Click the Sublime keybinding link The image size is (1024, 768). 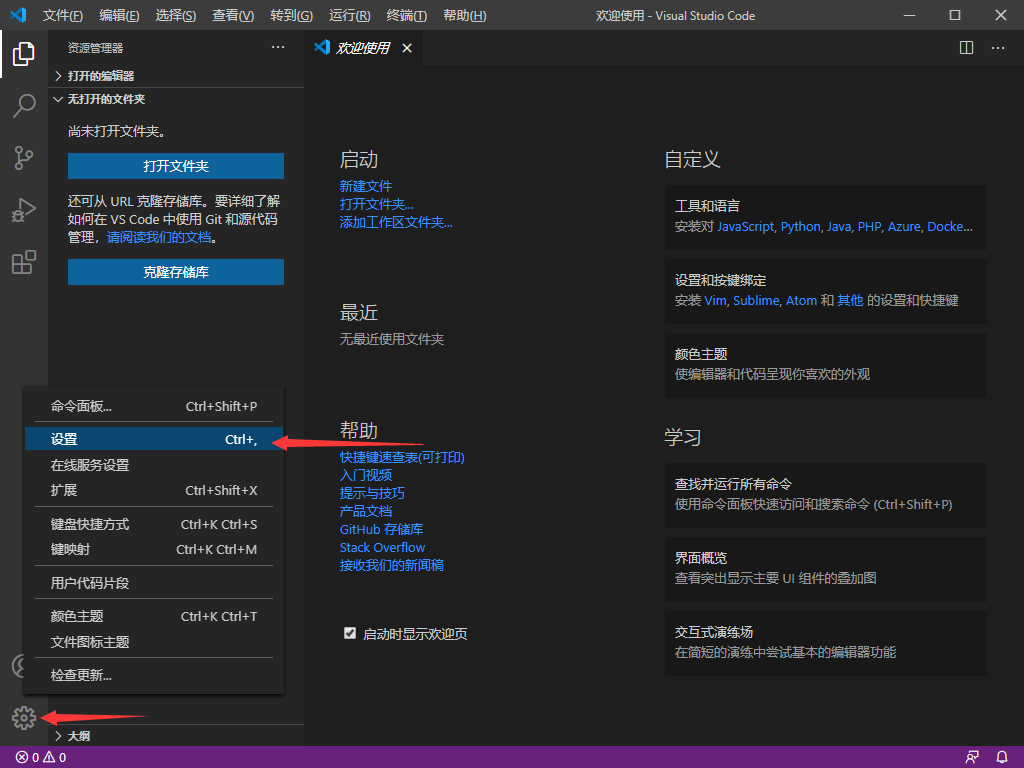pyautogui.click(x=756, y=300)
